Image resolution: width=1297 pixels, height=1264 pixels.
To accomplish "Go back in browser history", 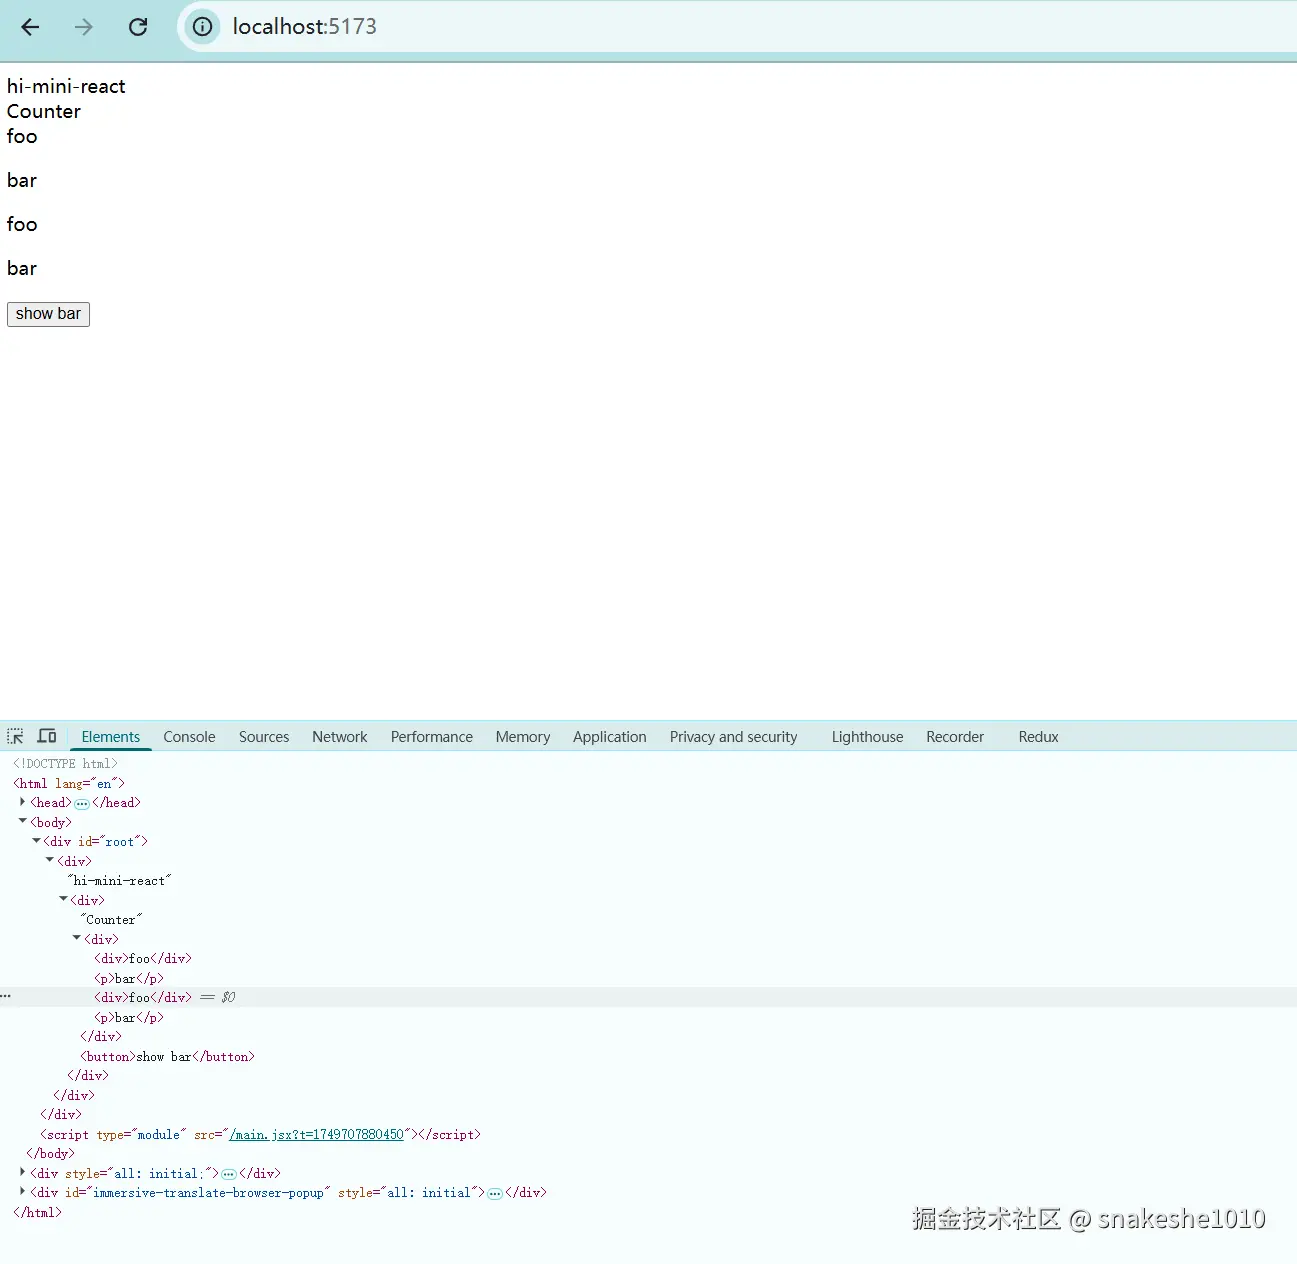I will coord(30,27).
